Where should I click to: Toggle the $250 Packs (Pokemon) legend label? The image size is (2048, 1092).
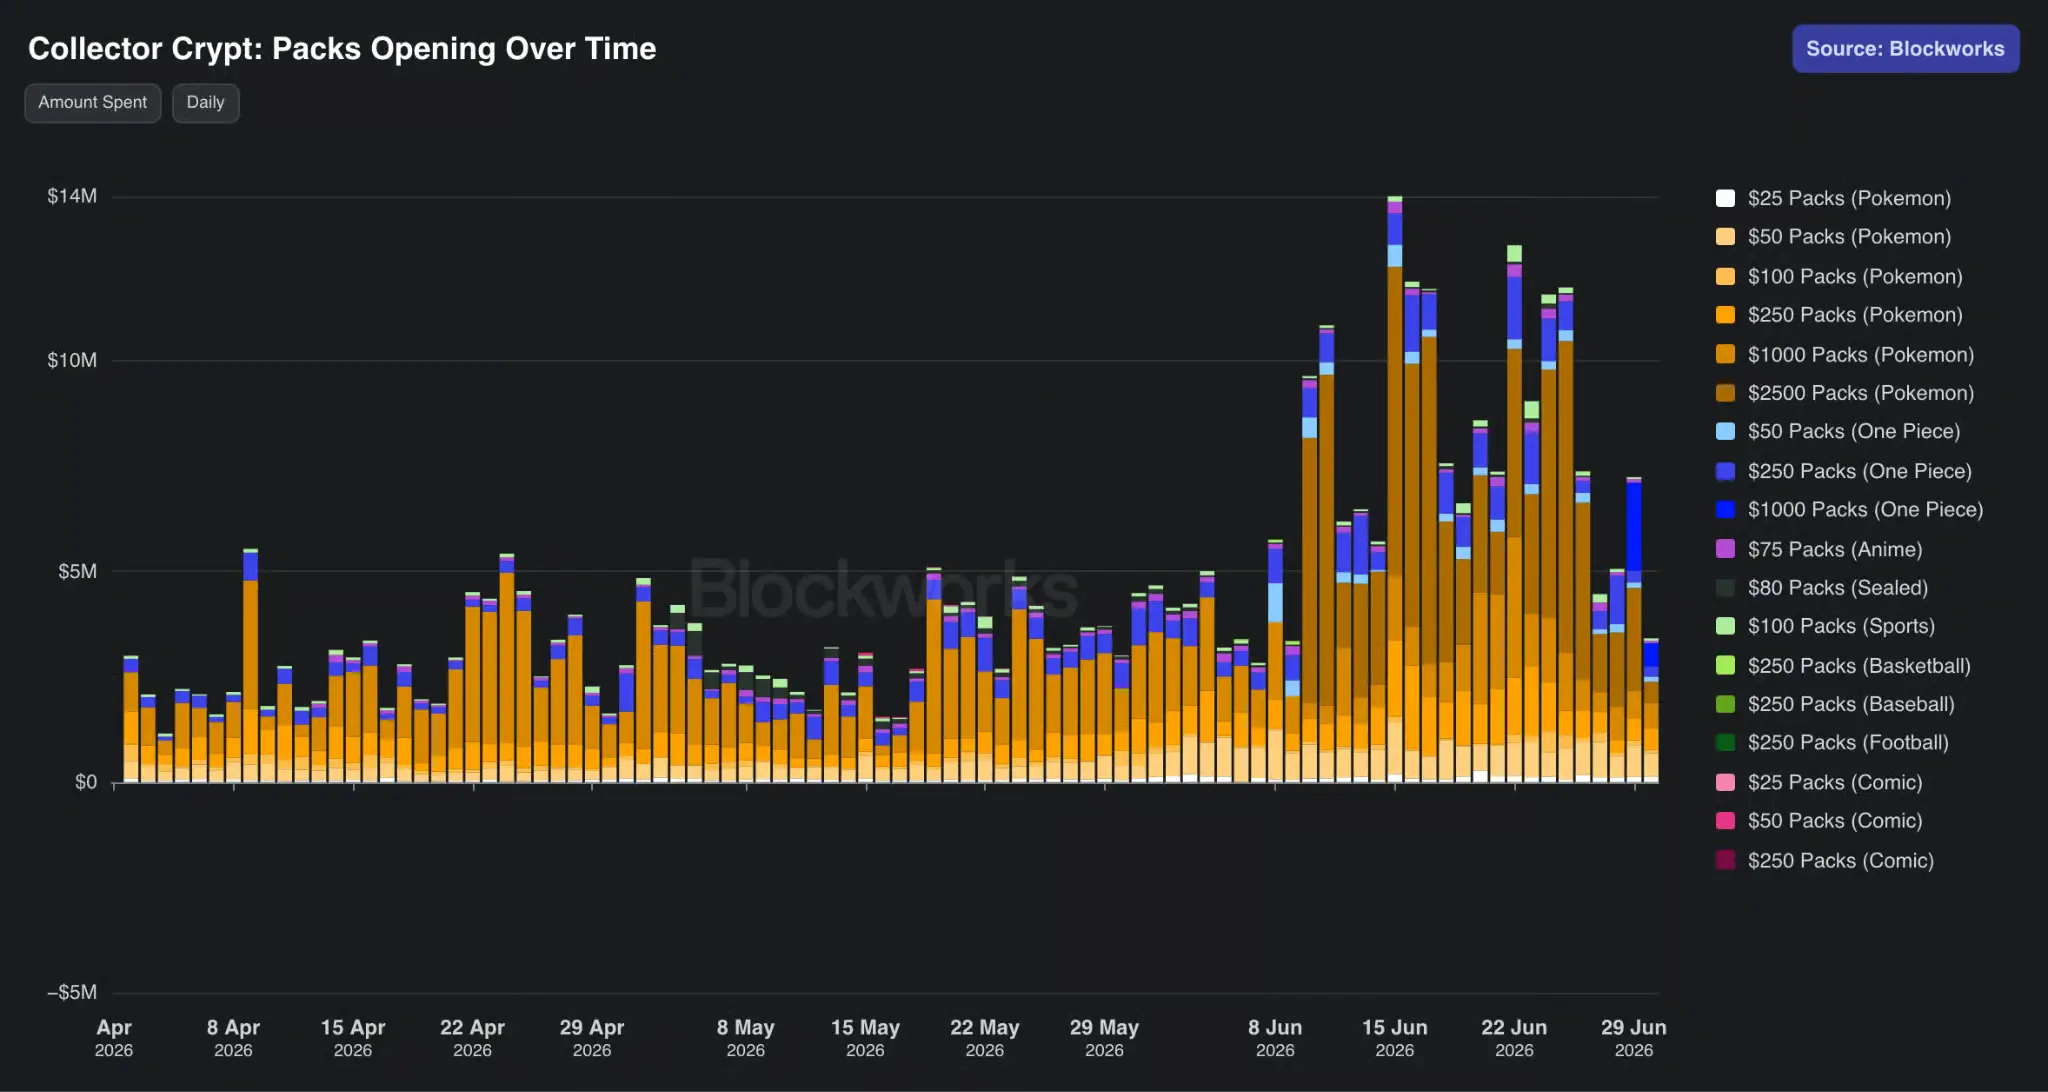click(1855, 315)
